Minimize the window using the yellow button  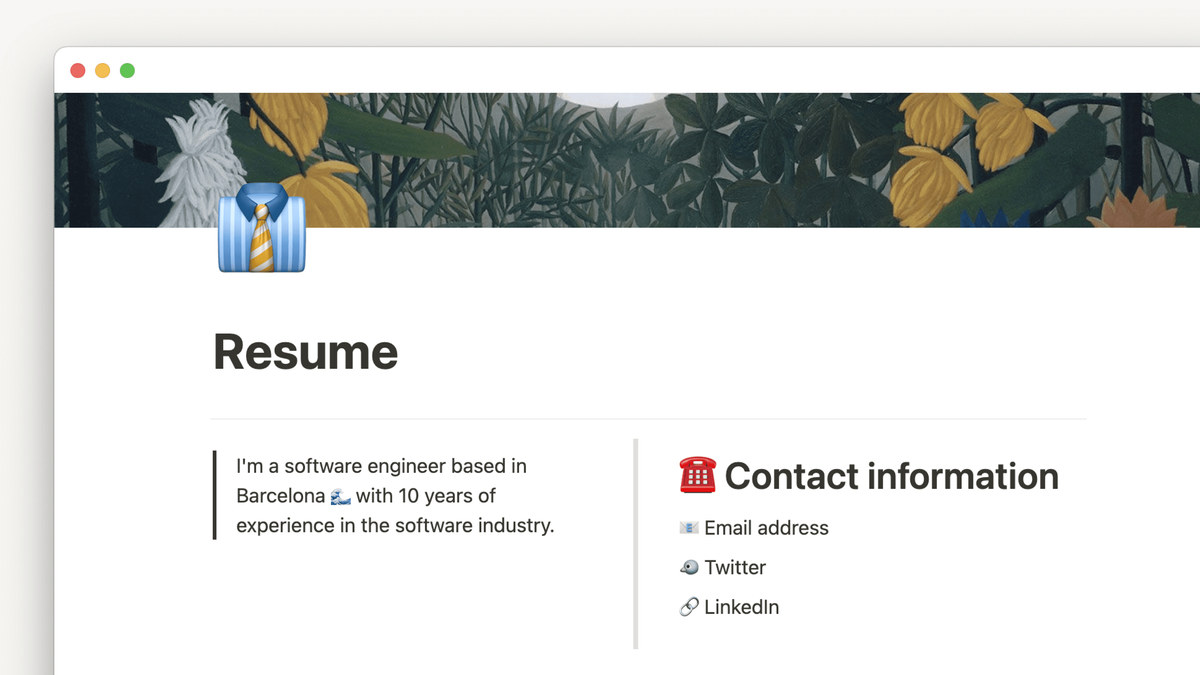click(102, 71)
